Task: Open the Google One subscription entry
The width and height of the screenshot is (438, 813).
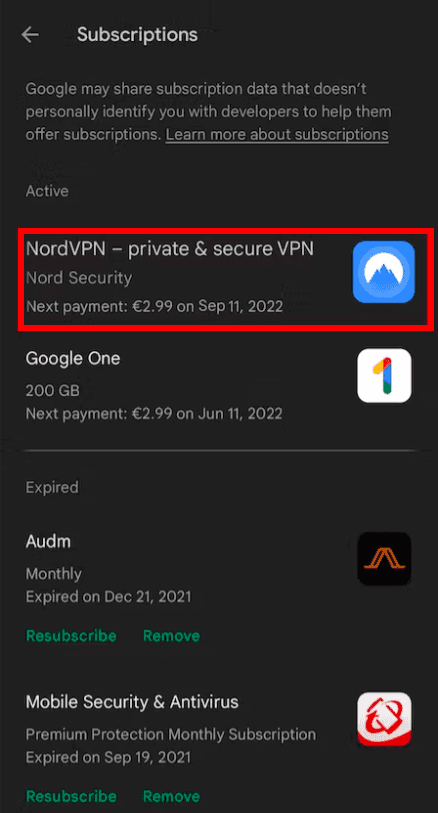Action: [219, 386]
